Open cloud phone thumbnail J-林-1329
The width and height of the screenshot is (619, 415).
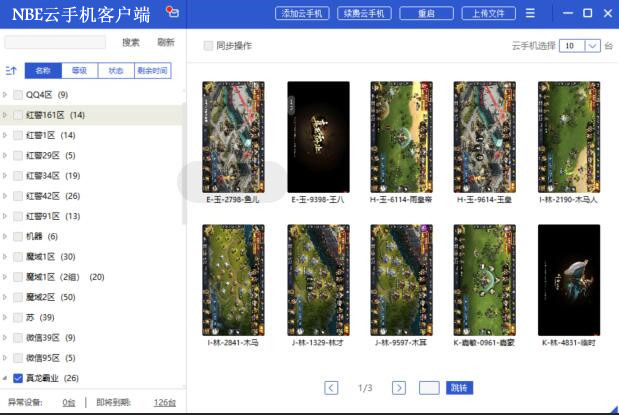point(318,280)
